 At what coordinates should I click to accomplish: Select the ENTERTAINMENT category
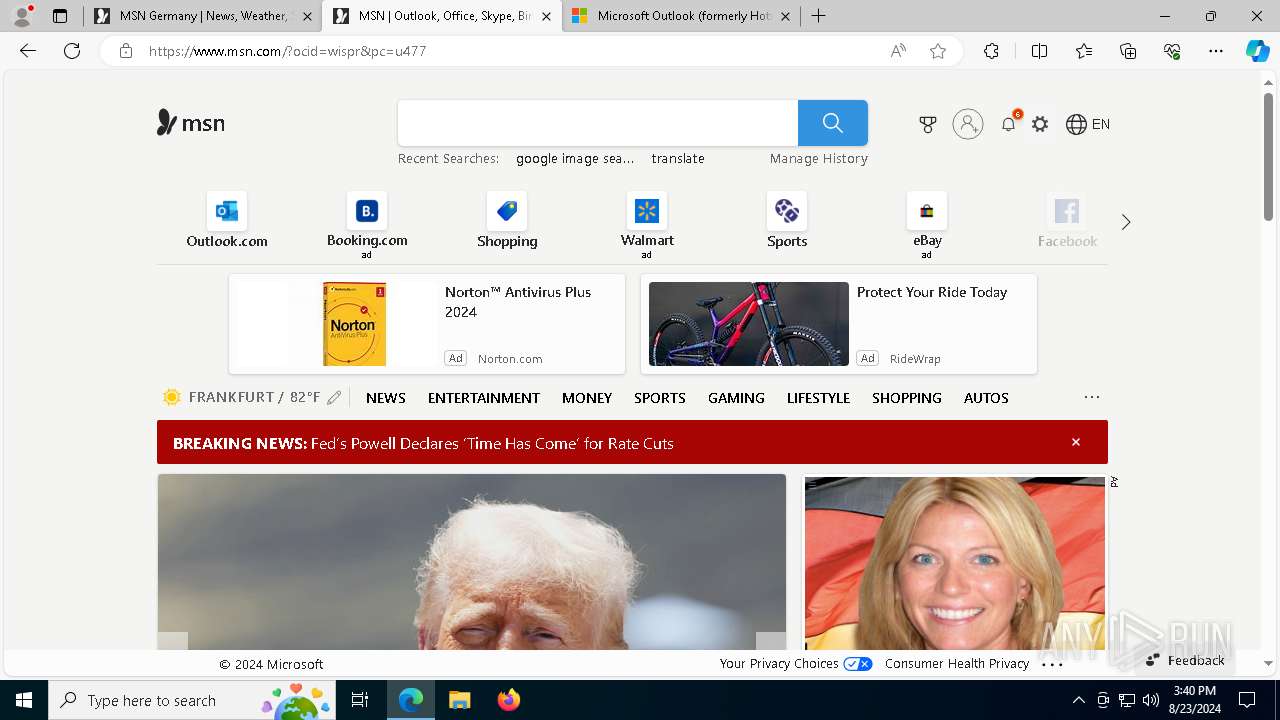[x=484, y=398]
